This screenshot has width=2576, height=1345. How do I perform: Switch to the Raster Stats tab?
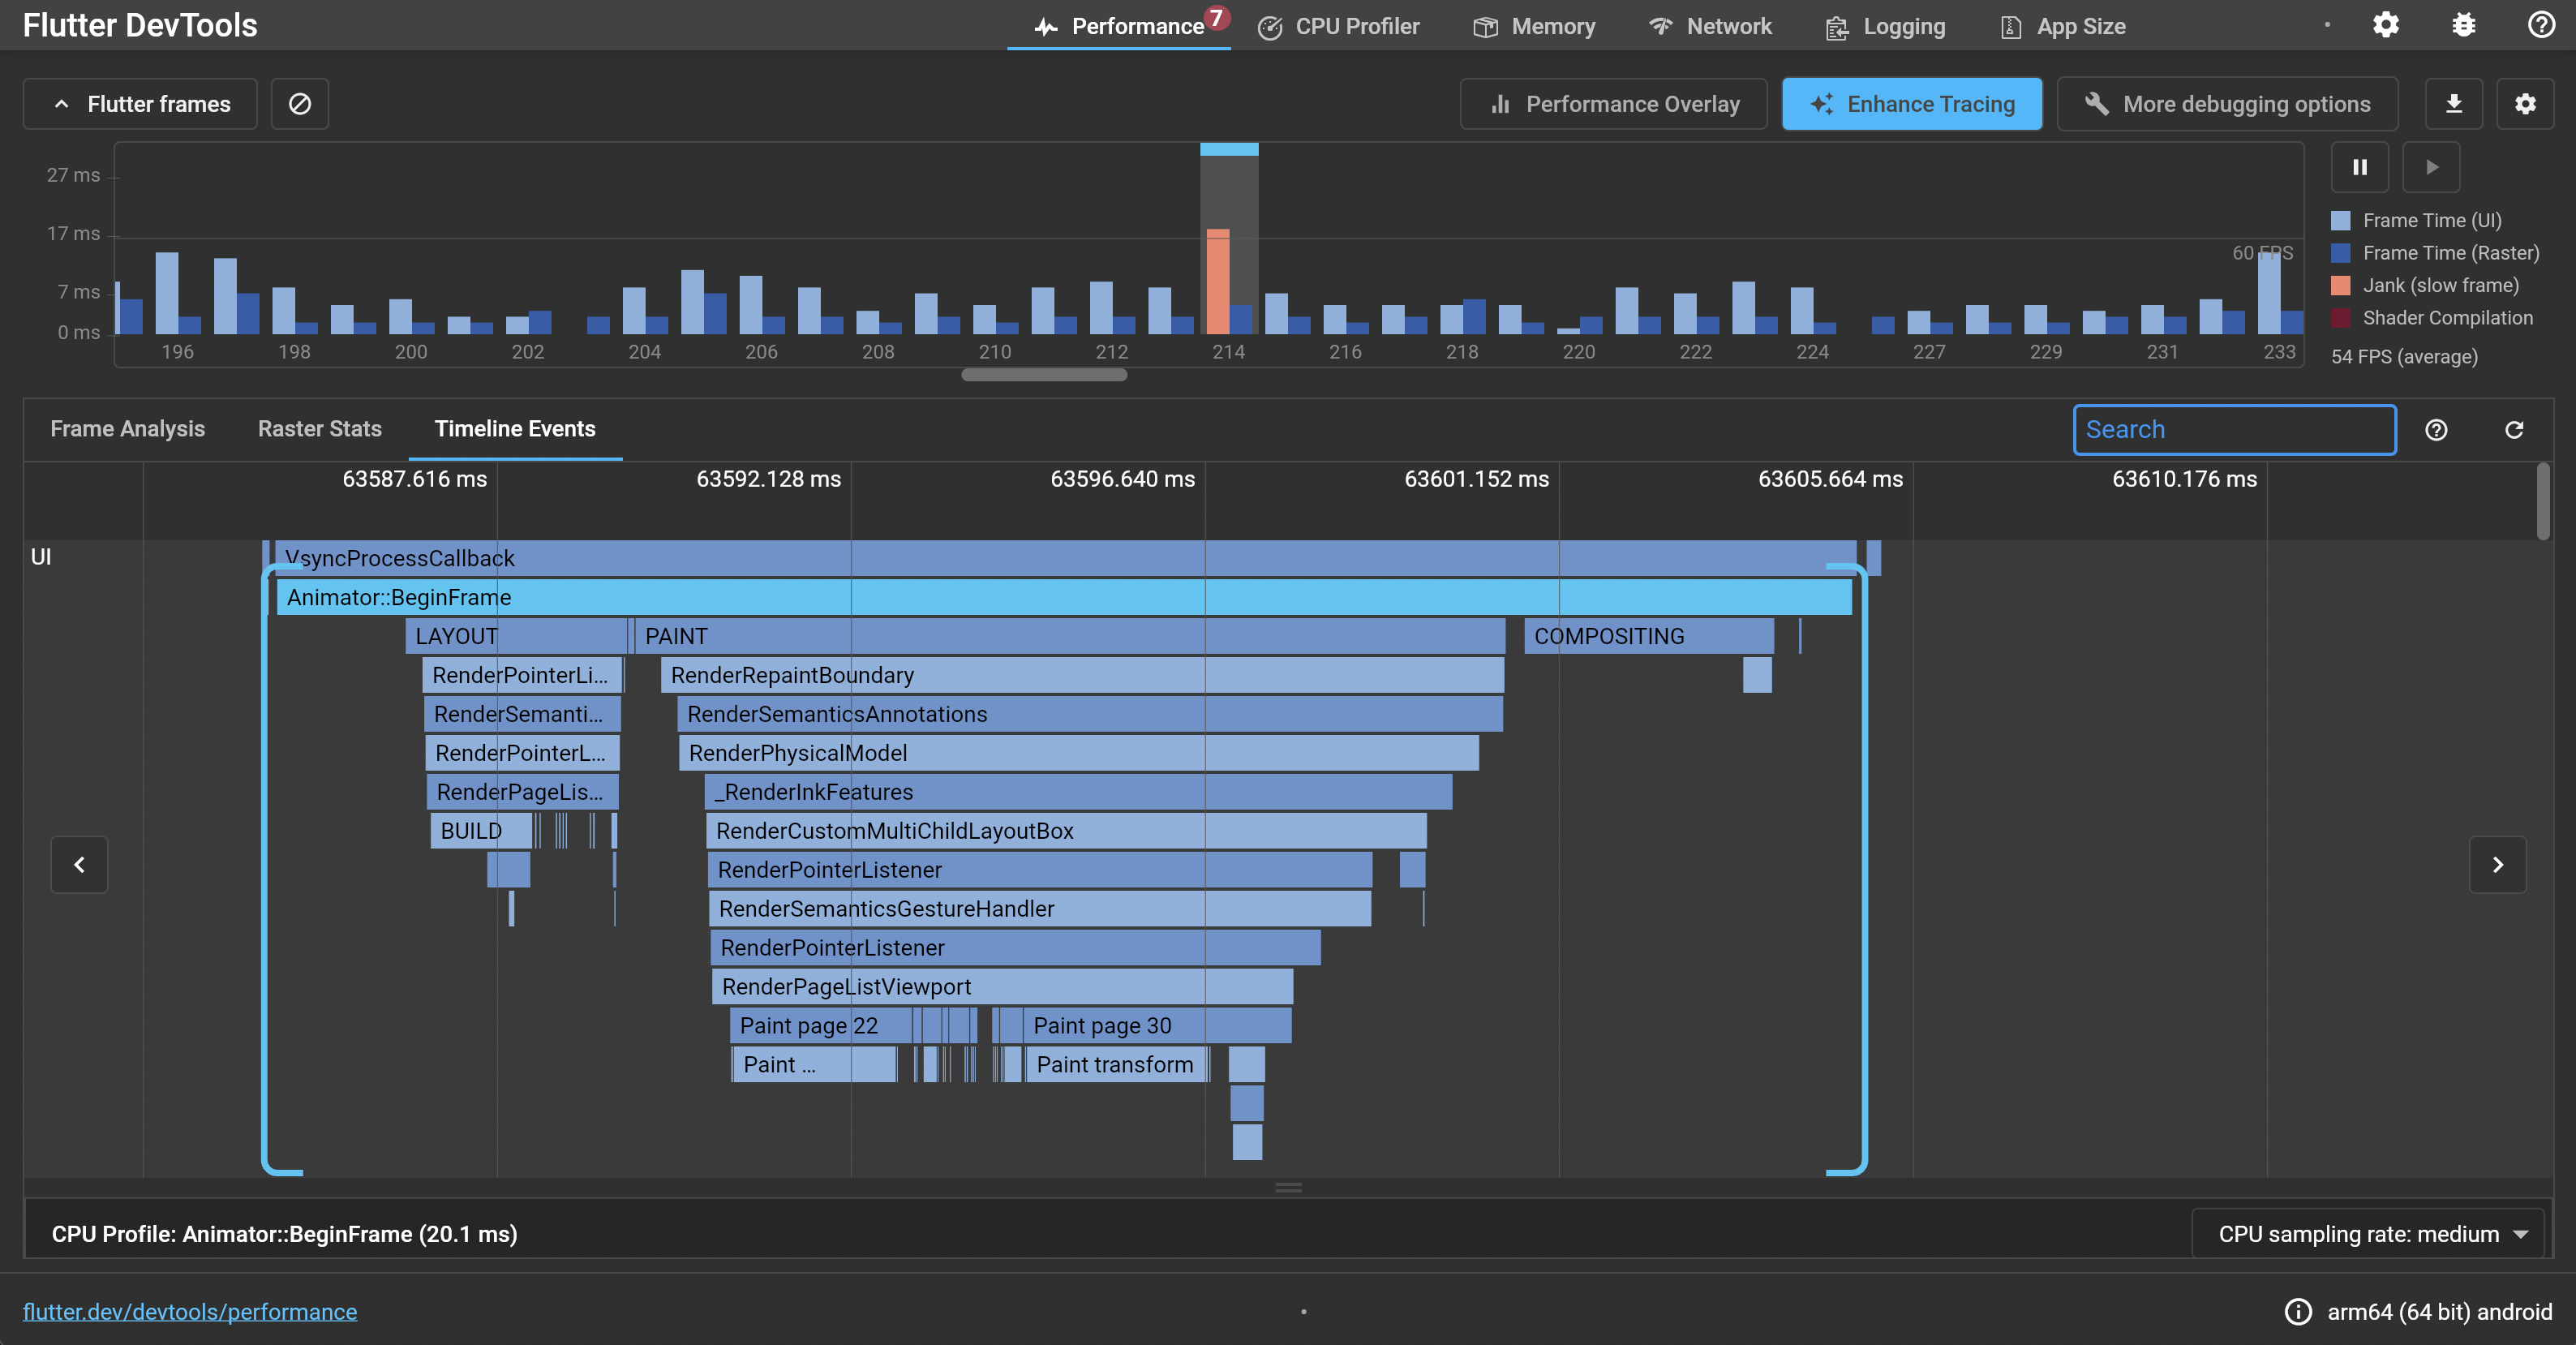(319, 429)
